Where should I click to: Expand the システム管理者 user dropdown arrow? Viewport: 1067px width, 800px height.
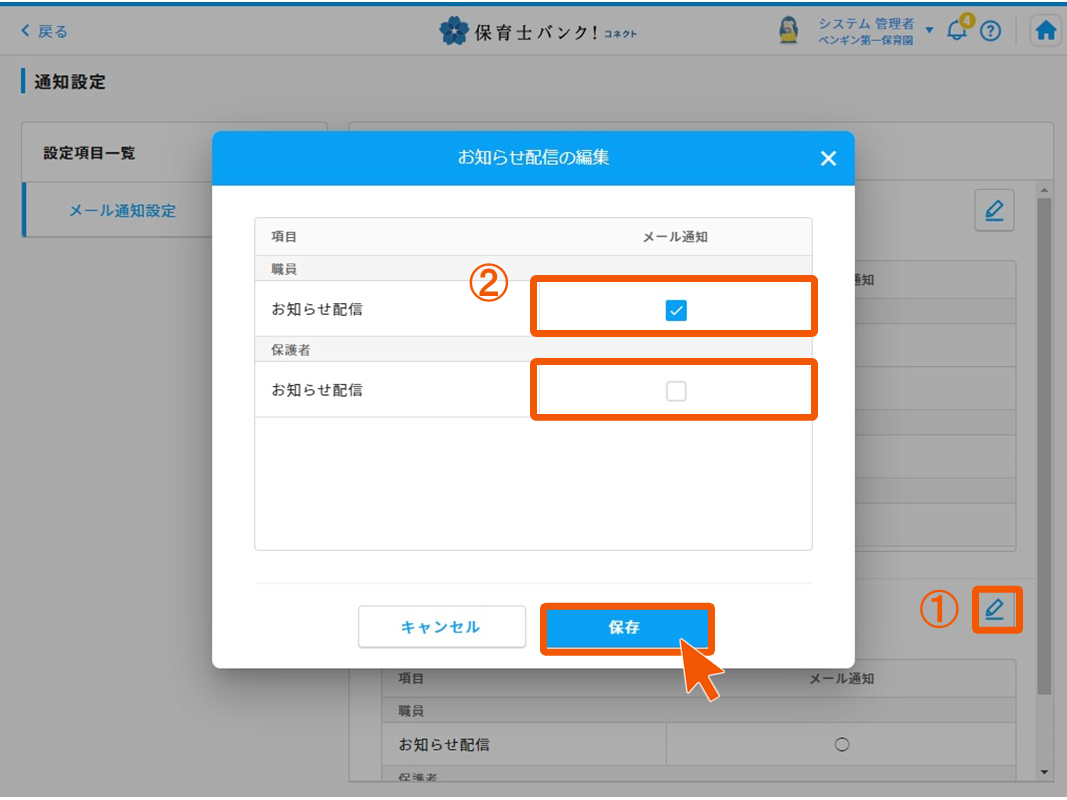[929, 30]
